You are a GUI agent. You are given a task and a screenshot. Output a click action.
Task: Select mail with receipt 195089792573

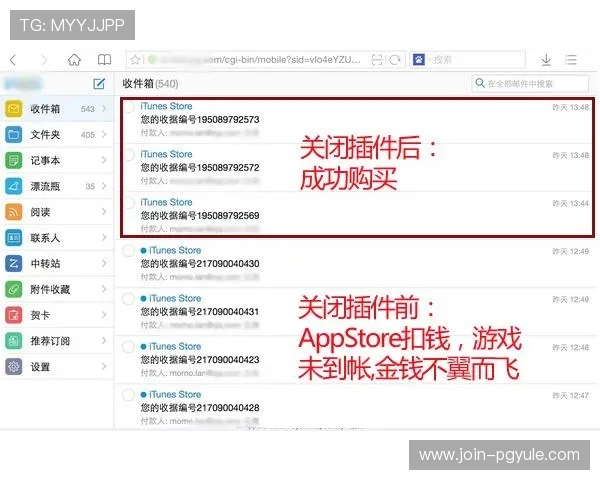[x=129, y=108]
